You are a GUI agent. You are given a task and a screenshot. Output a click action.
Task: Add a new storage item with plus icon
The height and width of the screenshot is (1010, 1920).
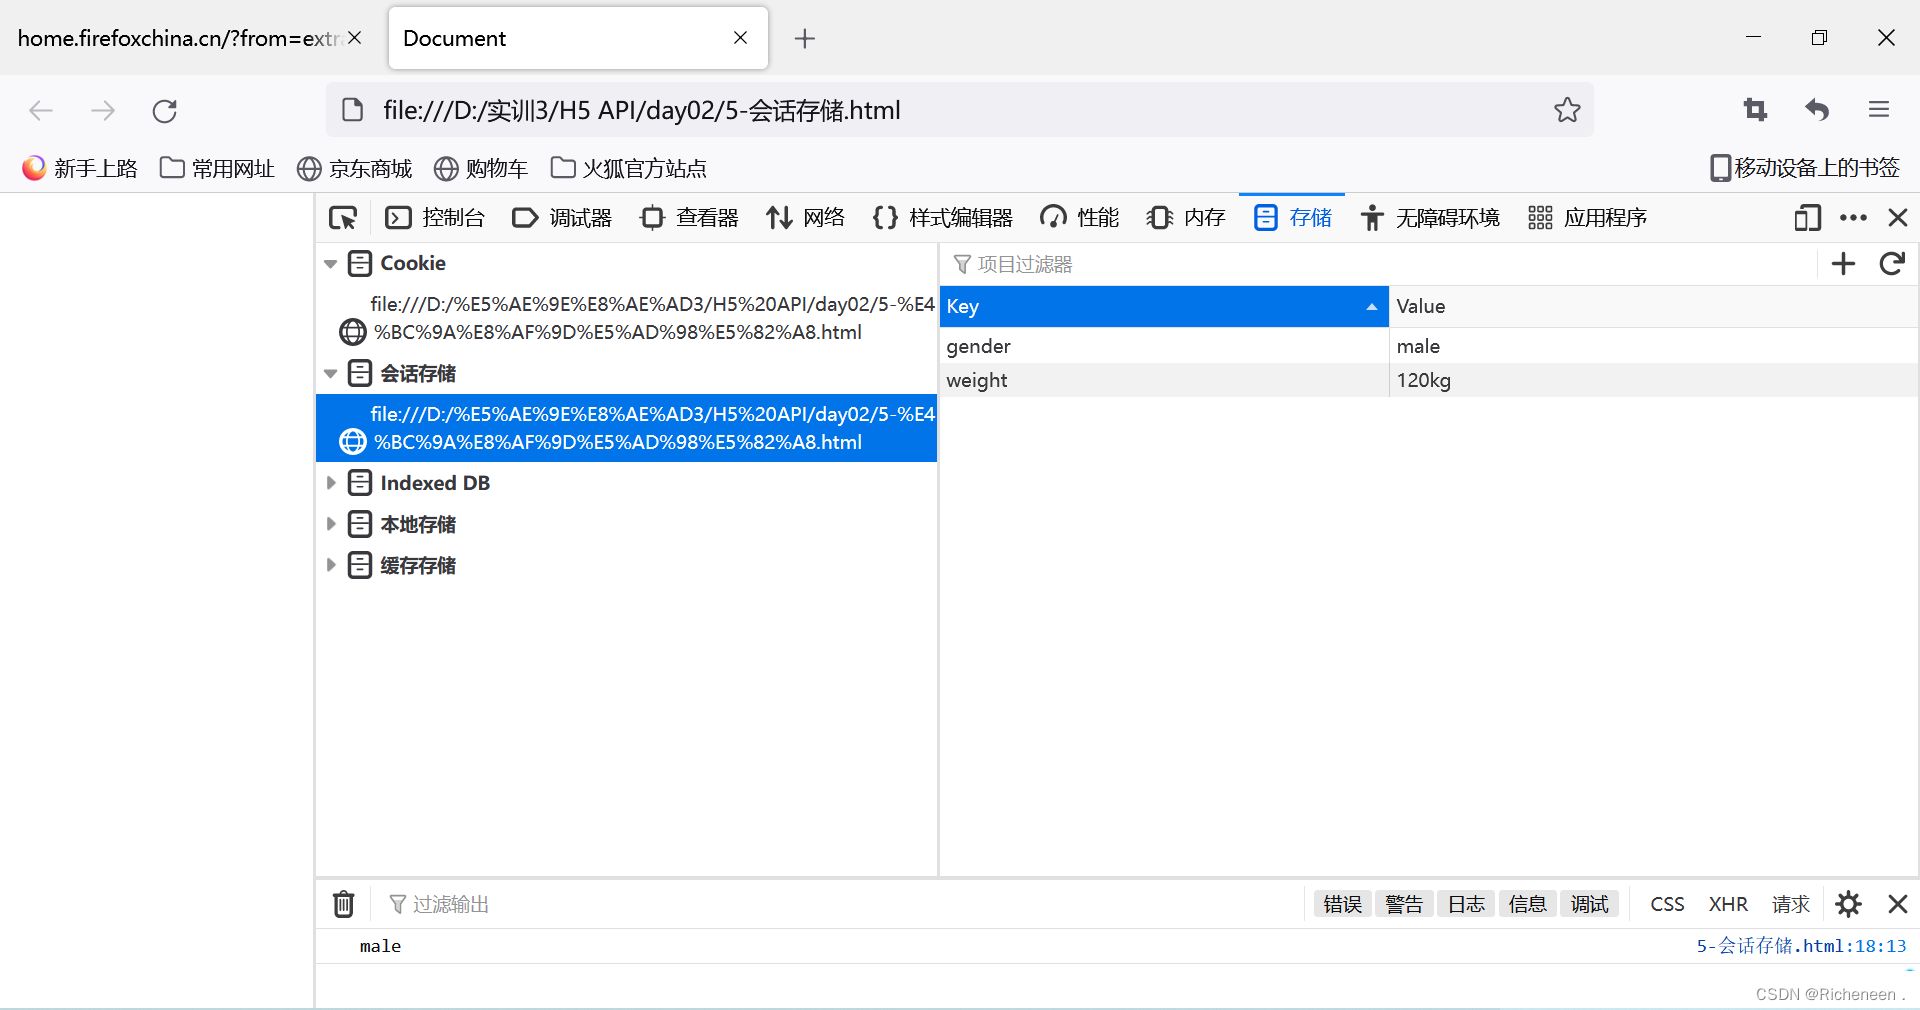point(1843,264)
